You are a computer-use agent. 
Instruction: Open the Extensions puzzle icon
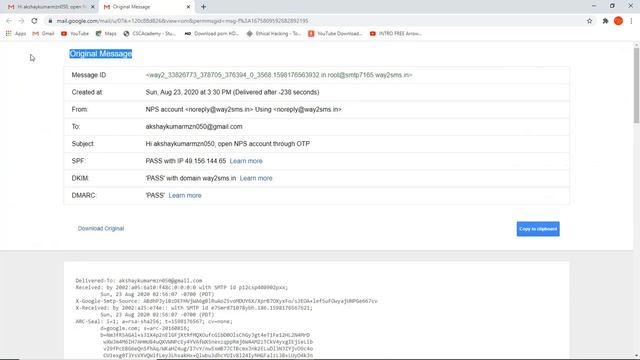pos(605,21)
